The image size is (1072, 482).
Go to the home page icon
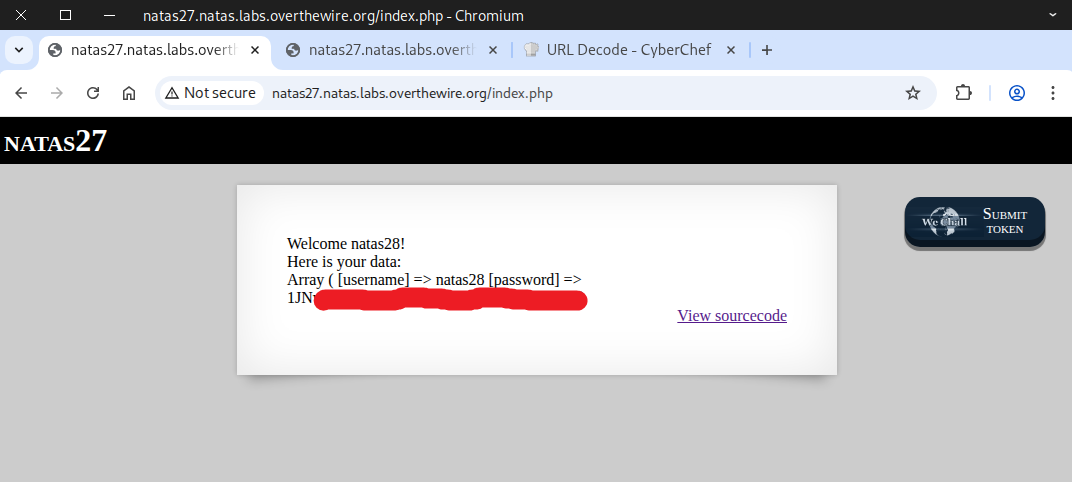click(129, 93)
